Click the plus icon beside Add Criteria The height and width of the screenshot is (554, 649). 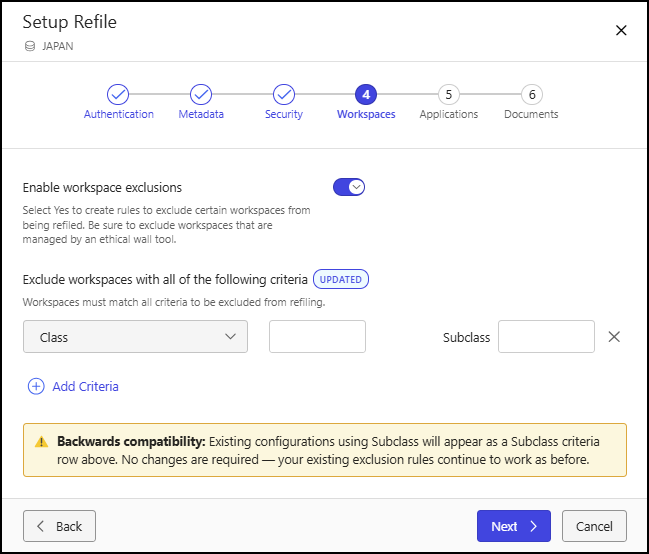point(36,386)
